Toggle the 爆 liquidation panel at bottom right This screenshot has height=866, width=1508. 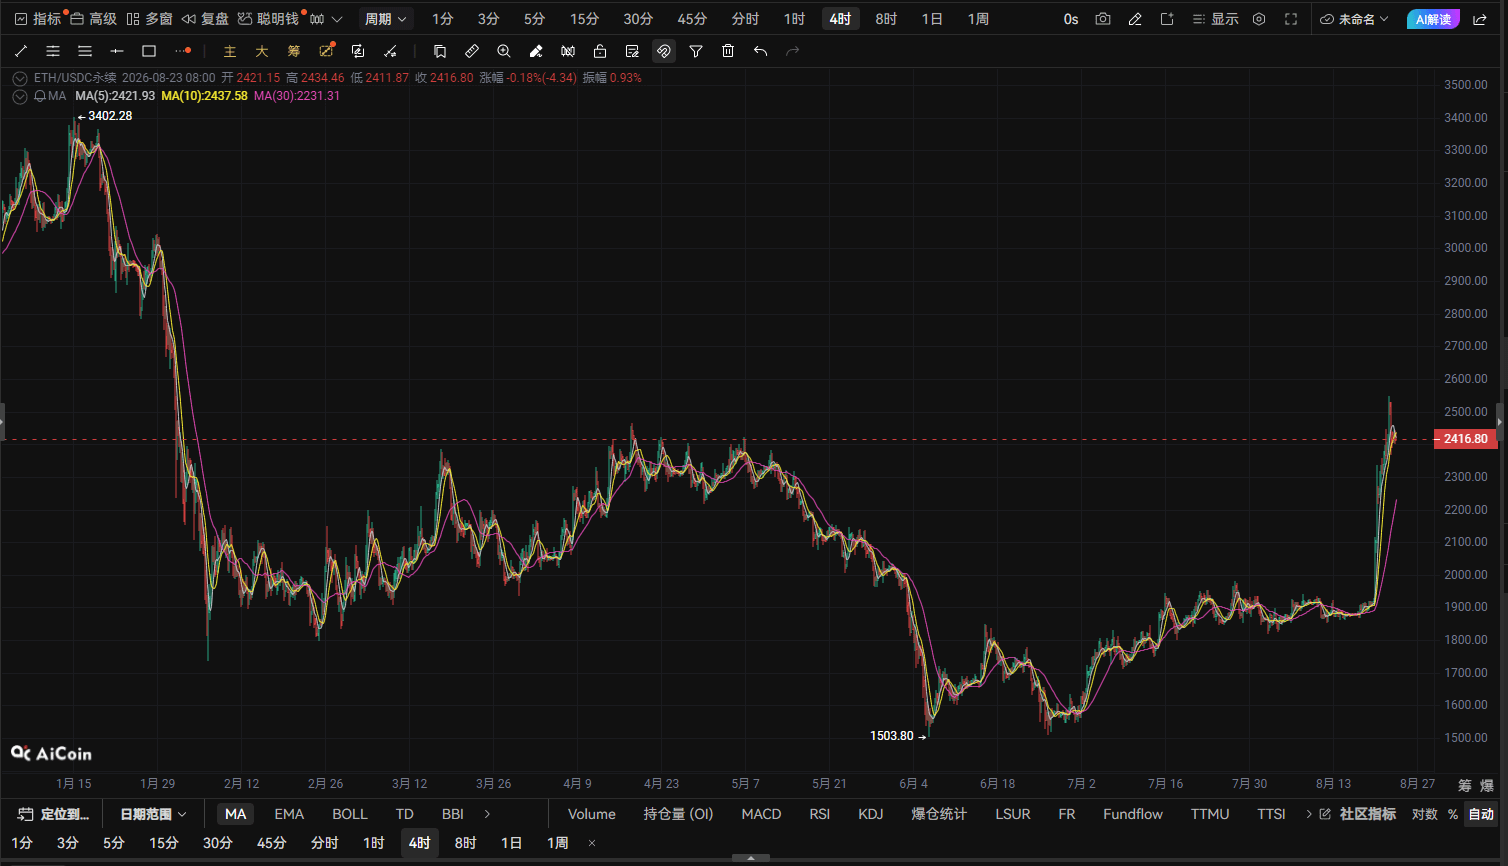(1487, 785)
